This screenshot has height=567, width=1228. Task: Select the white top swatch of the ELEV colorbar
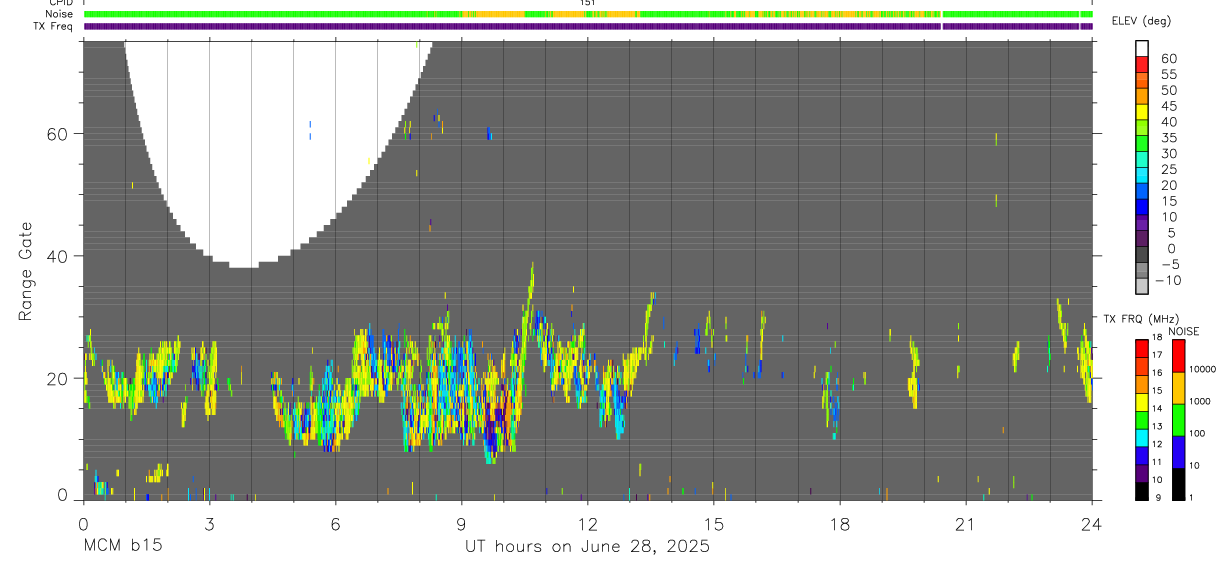[1141, 48]
